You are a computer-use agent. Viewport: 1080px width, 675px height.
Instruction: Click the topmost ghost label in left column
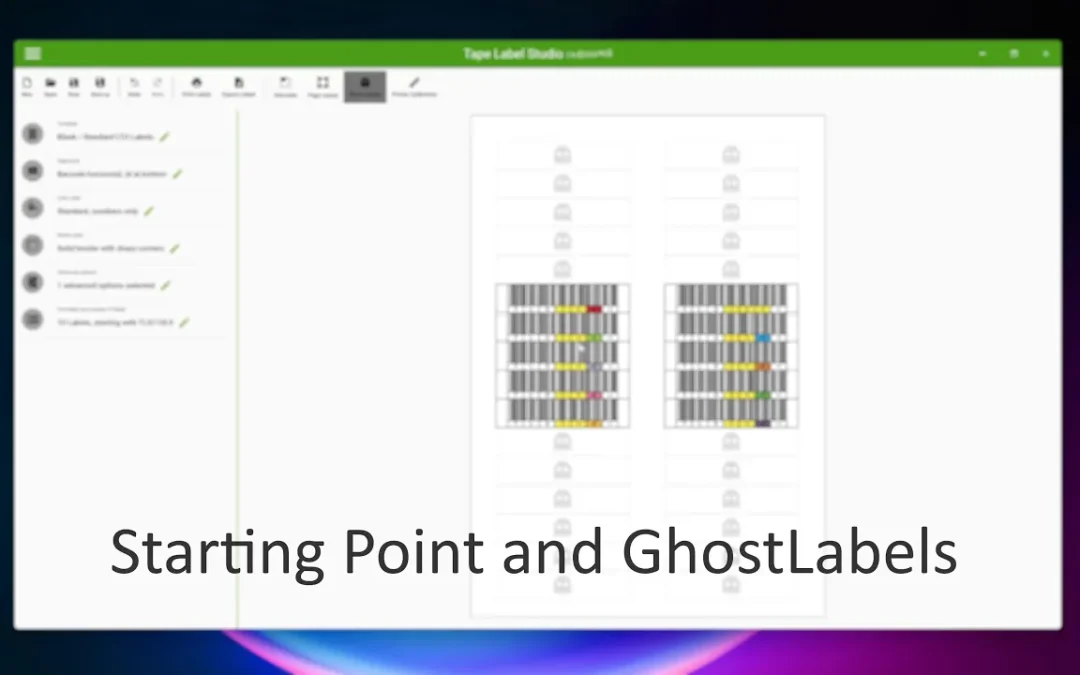[563, 156]
